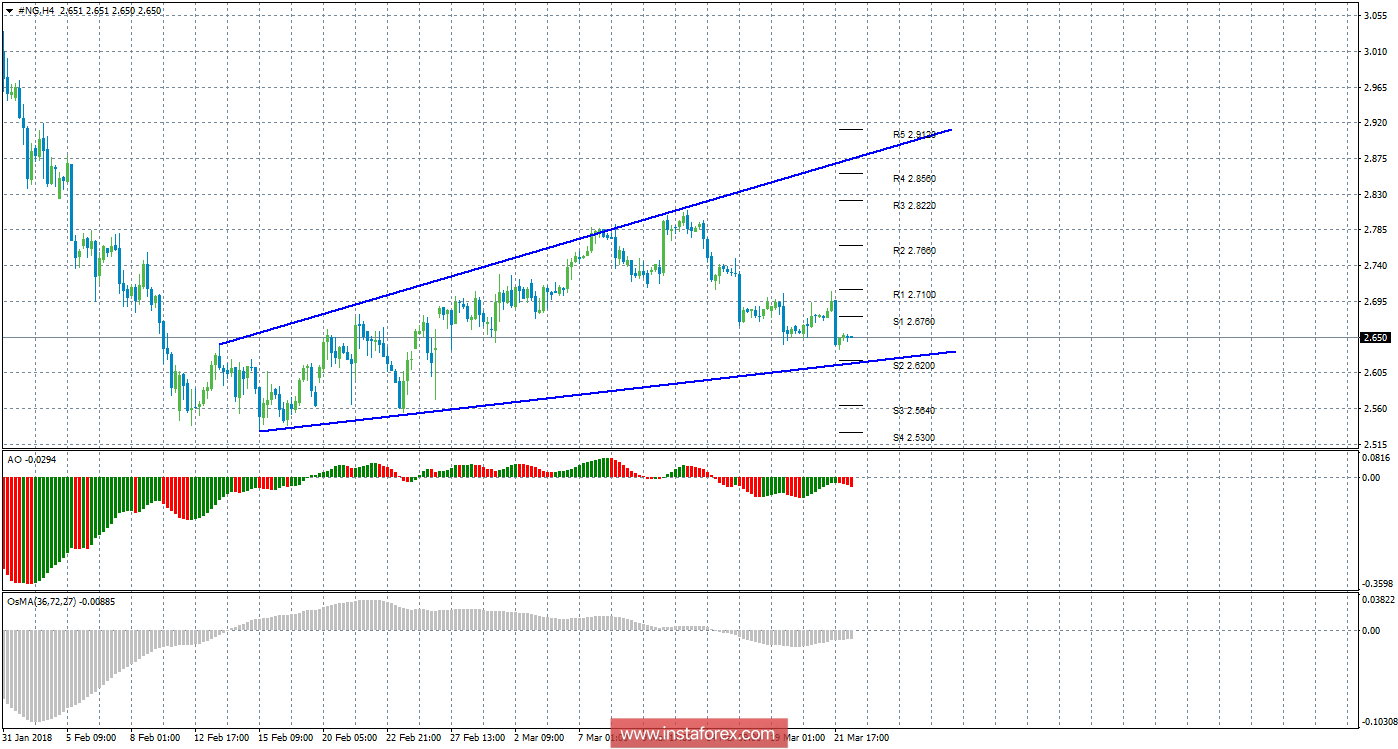1398x749 pixels.
Task: Click the -0.3598 value on AO scale
Action: coord(1377,583)
